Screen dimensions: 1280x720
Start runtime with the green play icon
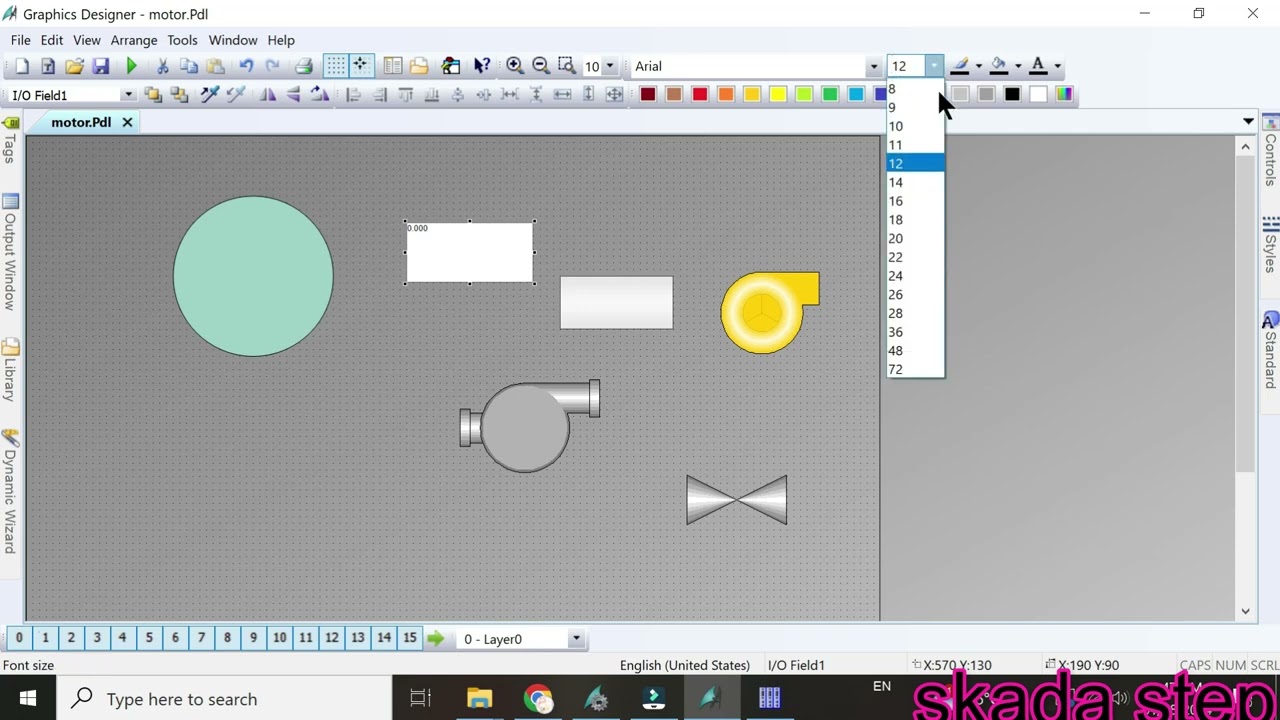coord(131,66)
